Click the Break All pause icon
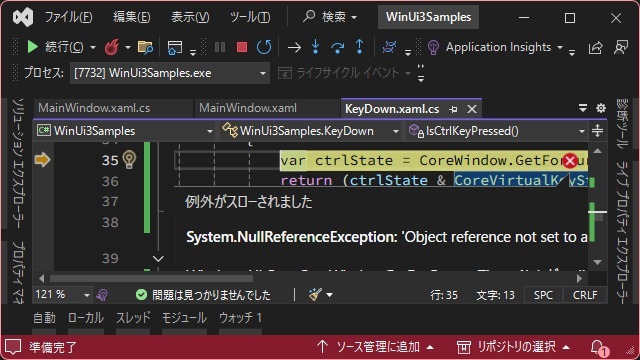 pyautogui.click(x=220, y=47)
